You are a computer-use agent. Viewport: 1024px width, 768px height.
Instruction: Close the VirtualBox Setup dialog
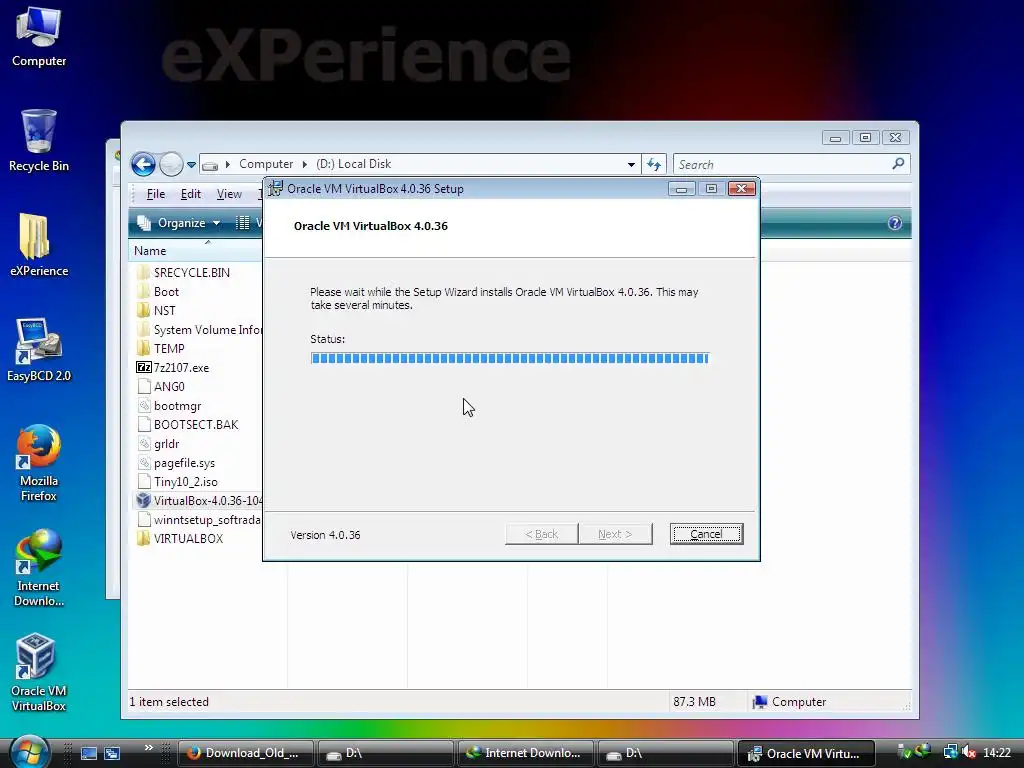tap(741, 189)
